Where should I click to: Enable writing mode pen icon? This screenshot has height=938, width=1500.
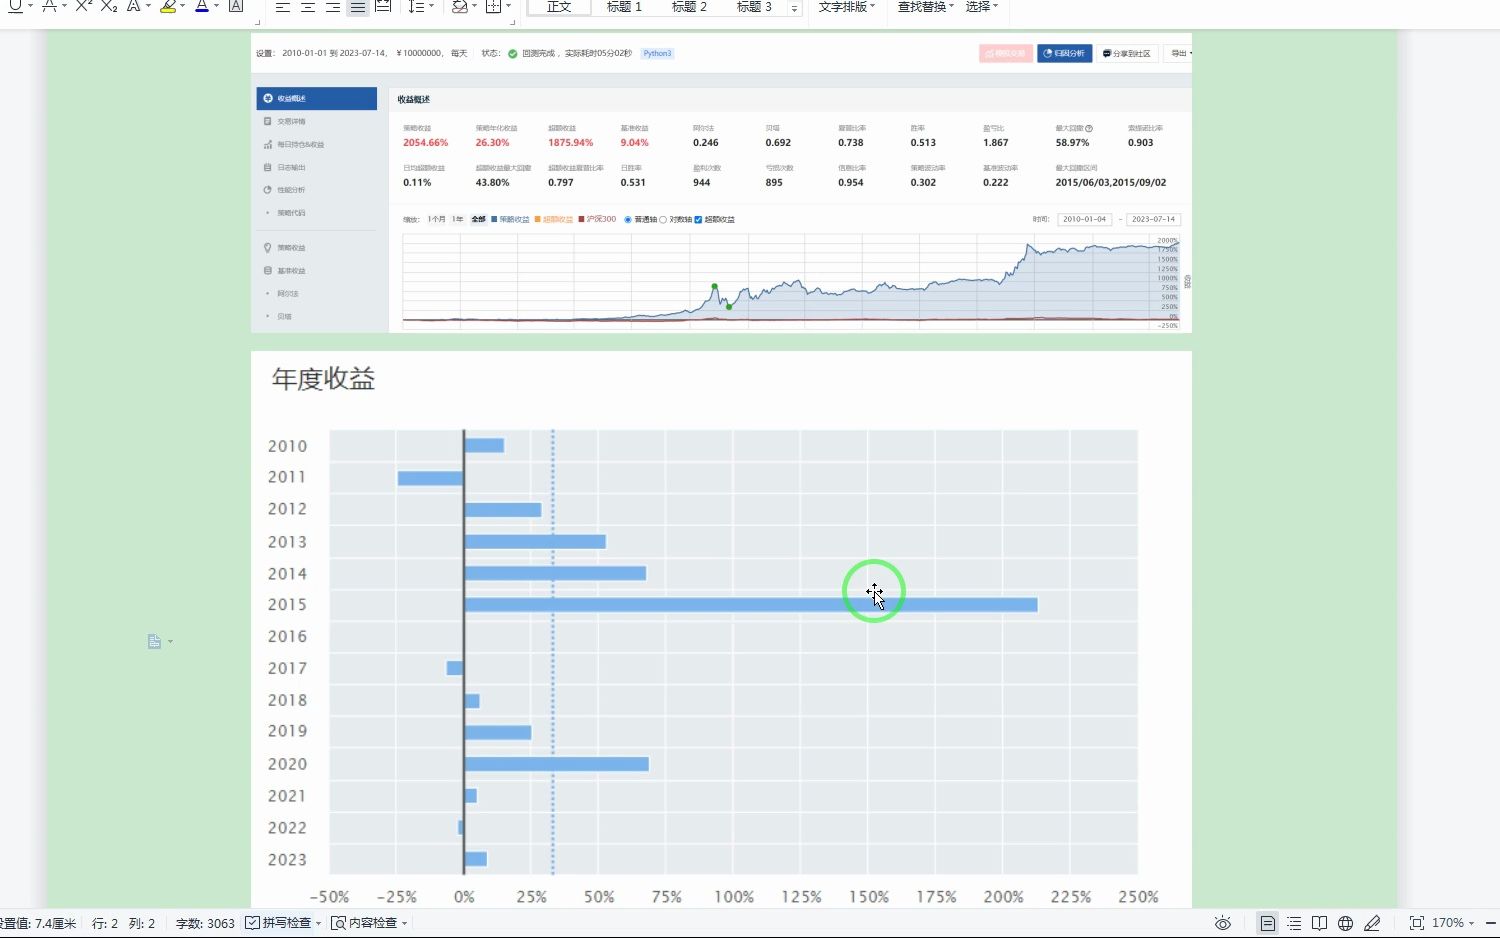coord(1372,923)
